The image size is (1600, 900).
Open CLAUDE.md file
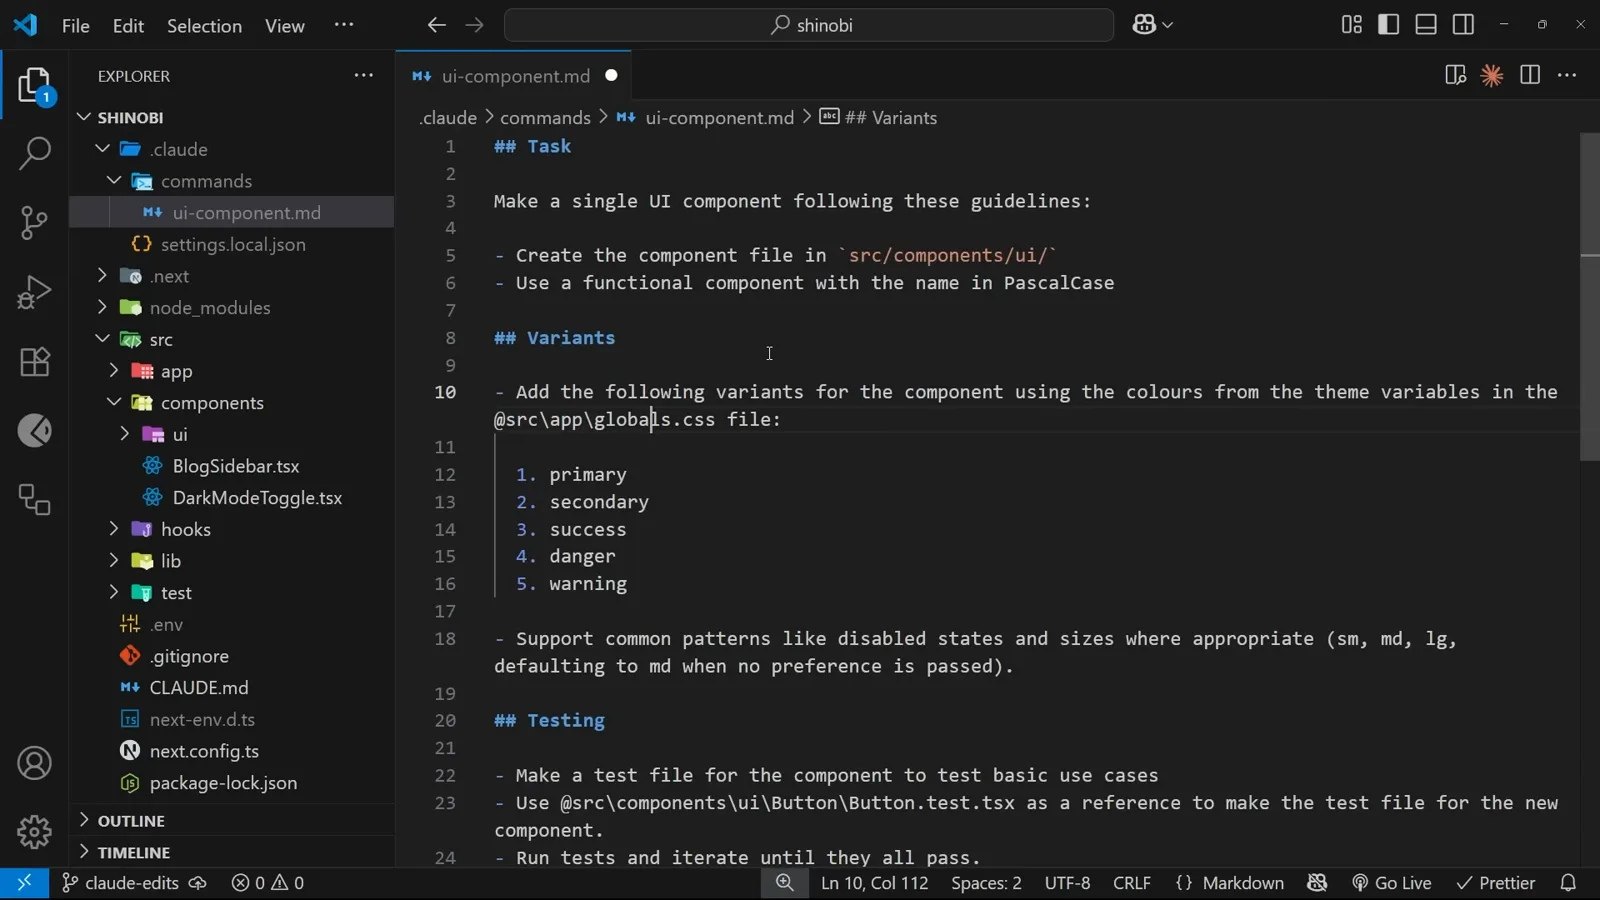click(x=199, y=688)
